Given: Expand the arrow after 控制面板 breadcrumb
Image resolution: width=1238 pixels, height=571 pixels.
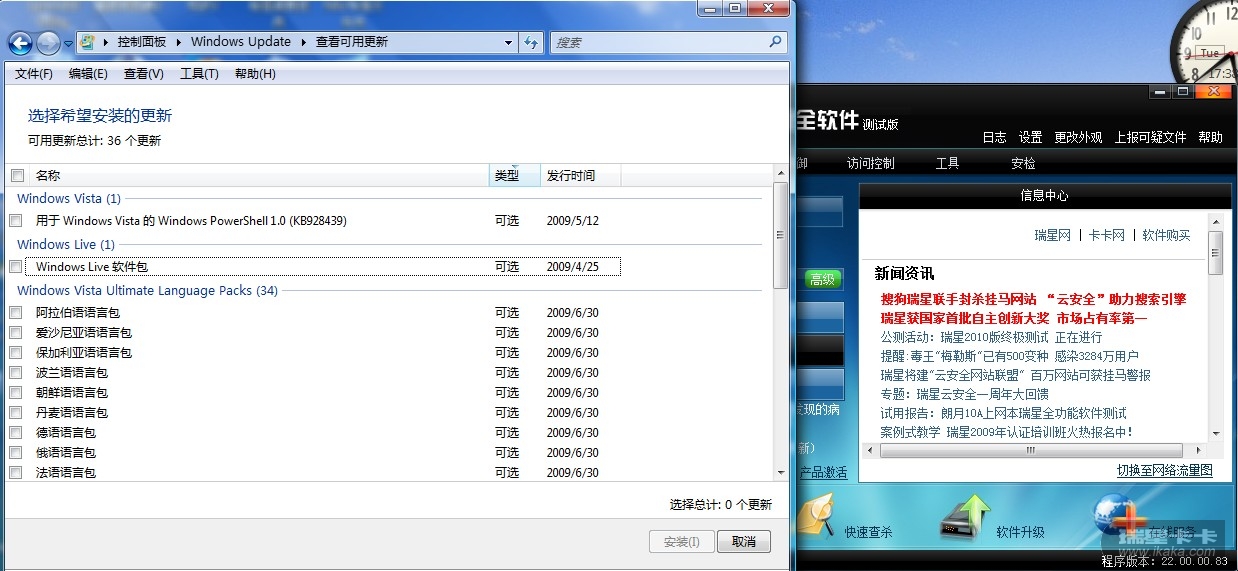Looking at the screenshot, I should (180, 42).
